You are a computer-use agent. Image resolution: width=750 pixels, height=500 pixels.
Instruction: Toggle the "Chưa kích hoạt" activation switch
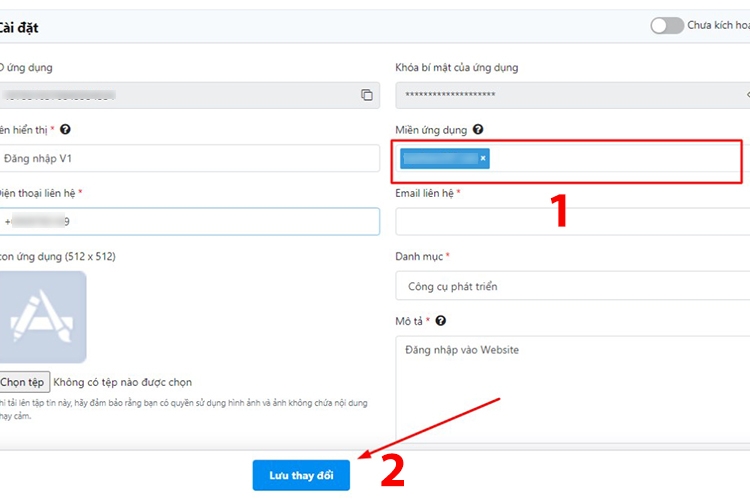666,25
